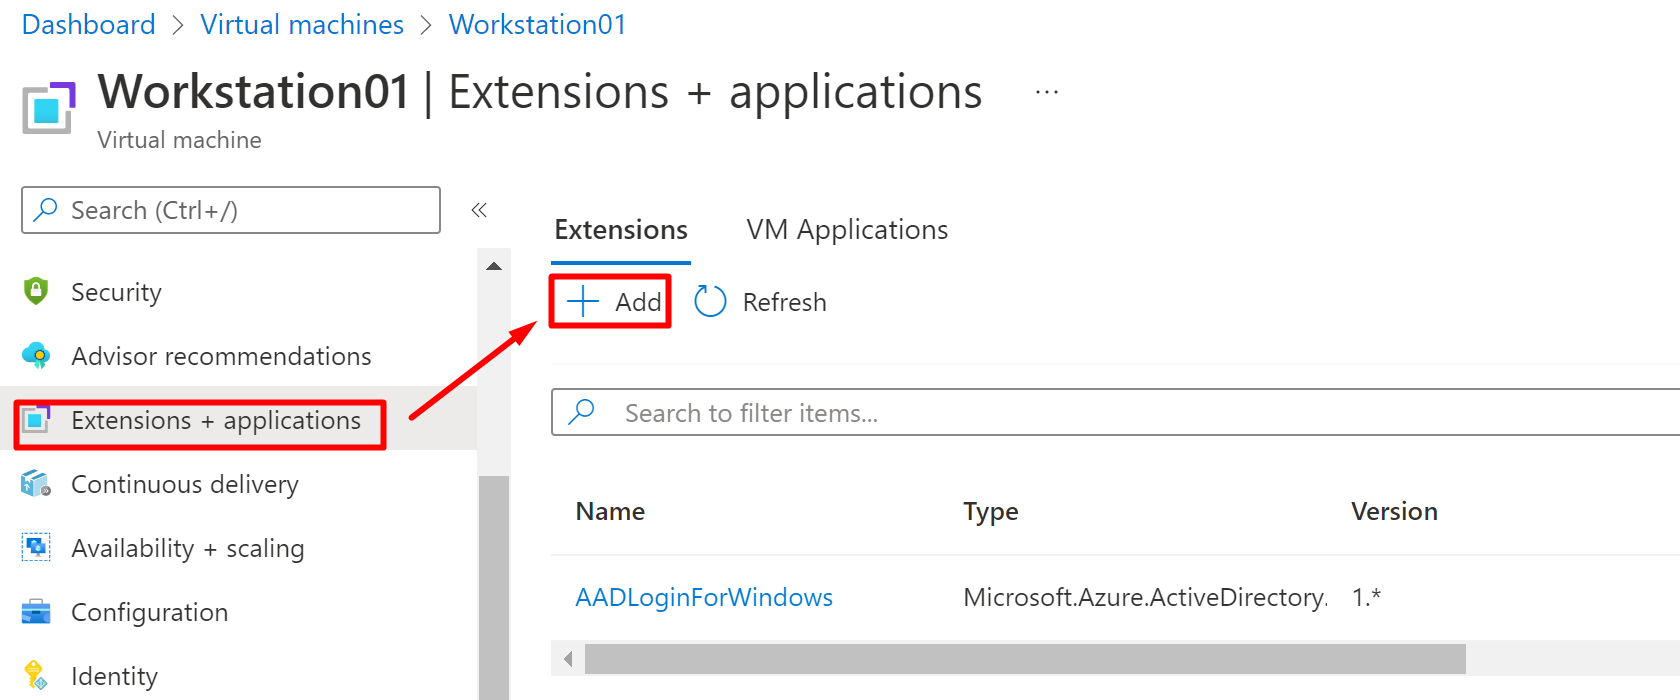Click the Configuration toolbox icon
1680x700 pixels.
pyautogui.click(x=36, y=612)
